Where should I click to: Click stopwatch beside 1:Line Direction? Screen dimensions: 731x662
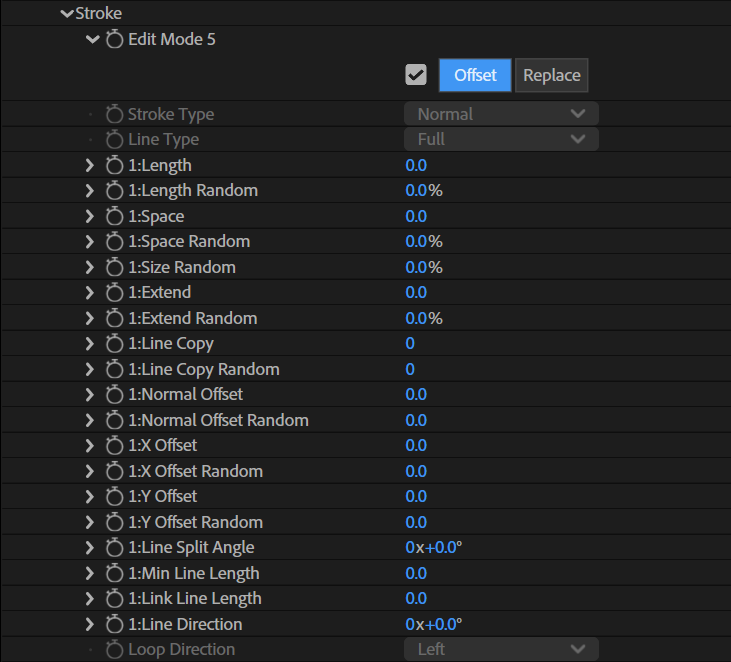[x=114, y=624]
